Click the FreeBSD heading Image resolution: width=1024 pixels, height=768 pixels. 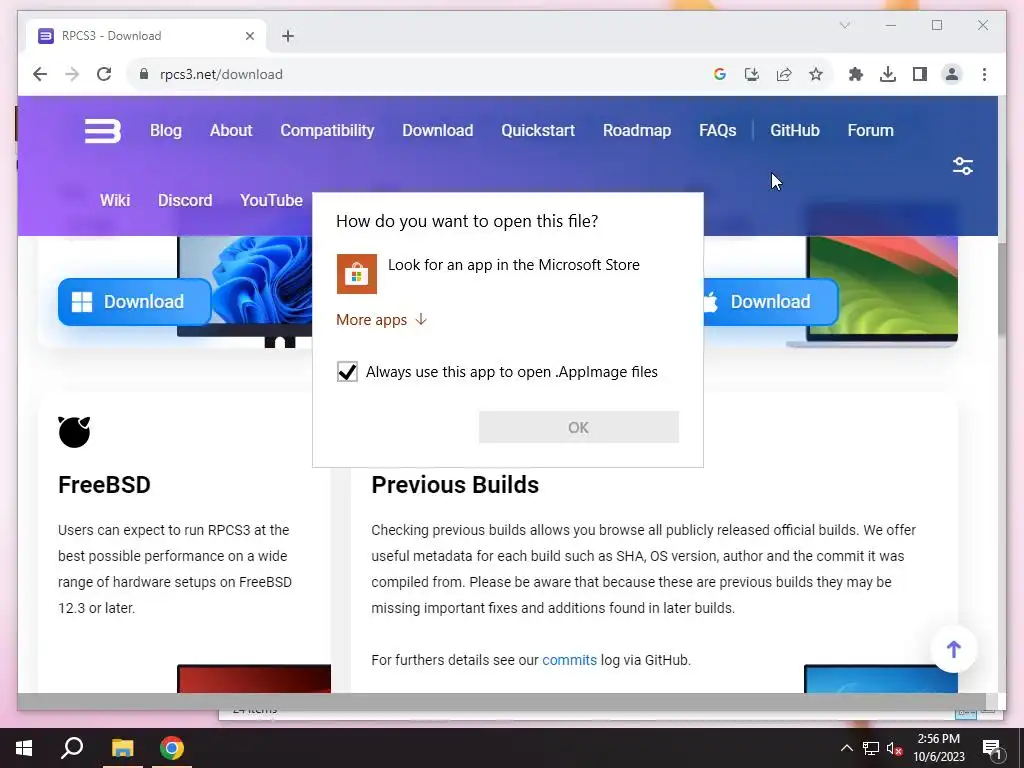tap(104, 485)
